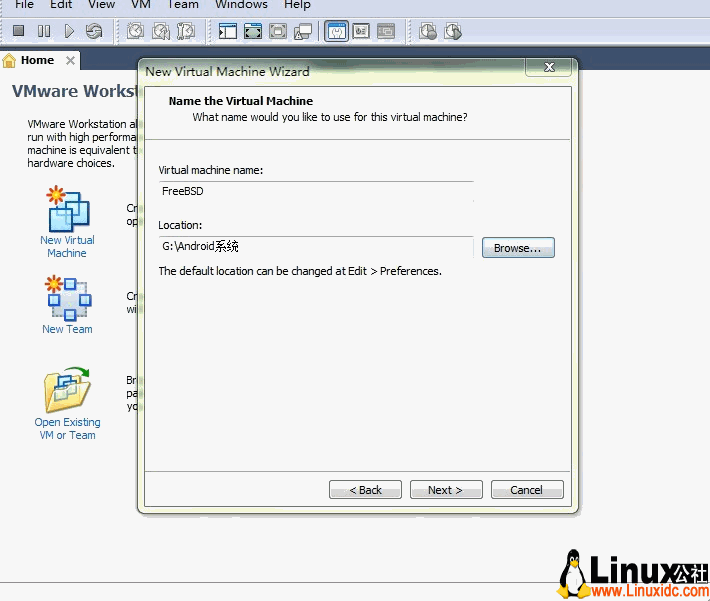The image size is (710, 601).
Task: Click the < Back button
Action: tap(365, 490)
